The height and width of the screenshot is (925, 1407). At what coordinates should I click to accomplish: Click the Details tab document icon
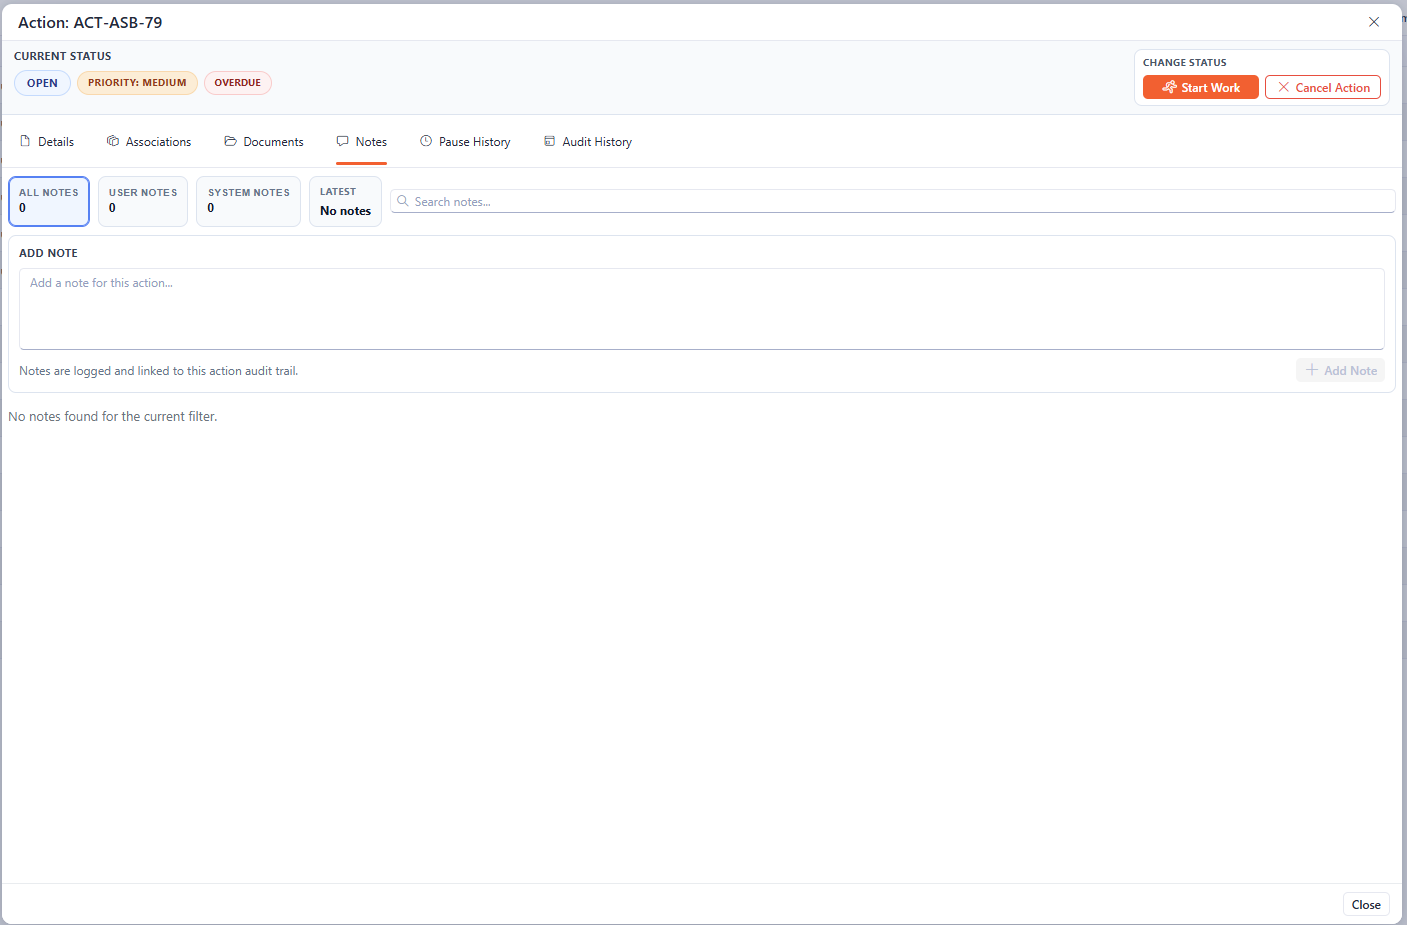pos(25,141)
